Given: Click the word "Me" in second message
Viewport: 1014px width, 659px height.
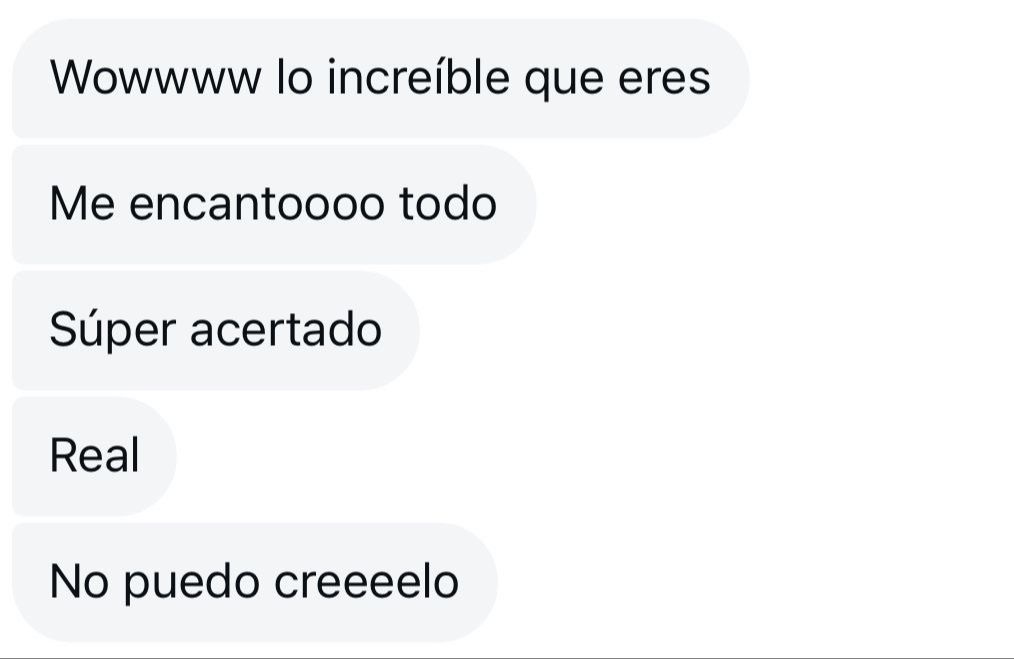Looking at the screenshot, I should point(82,204).
